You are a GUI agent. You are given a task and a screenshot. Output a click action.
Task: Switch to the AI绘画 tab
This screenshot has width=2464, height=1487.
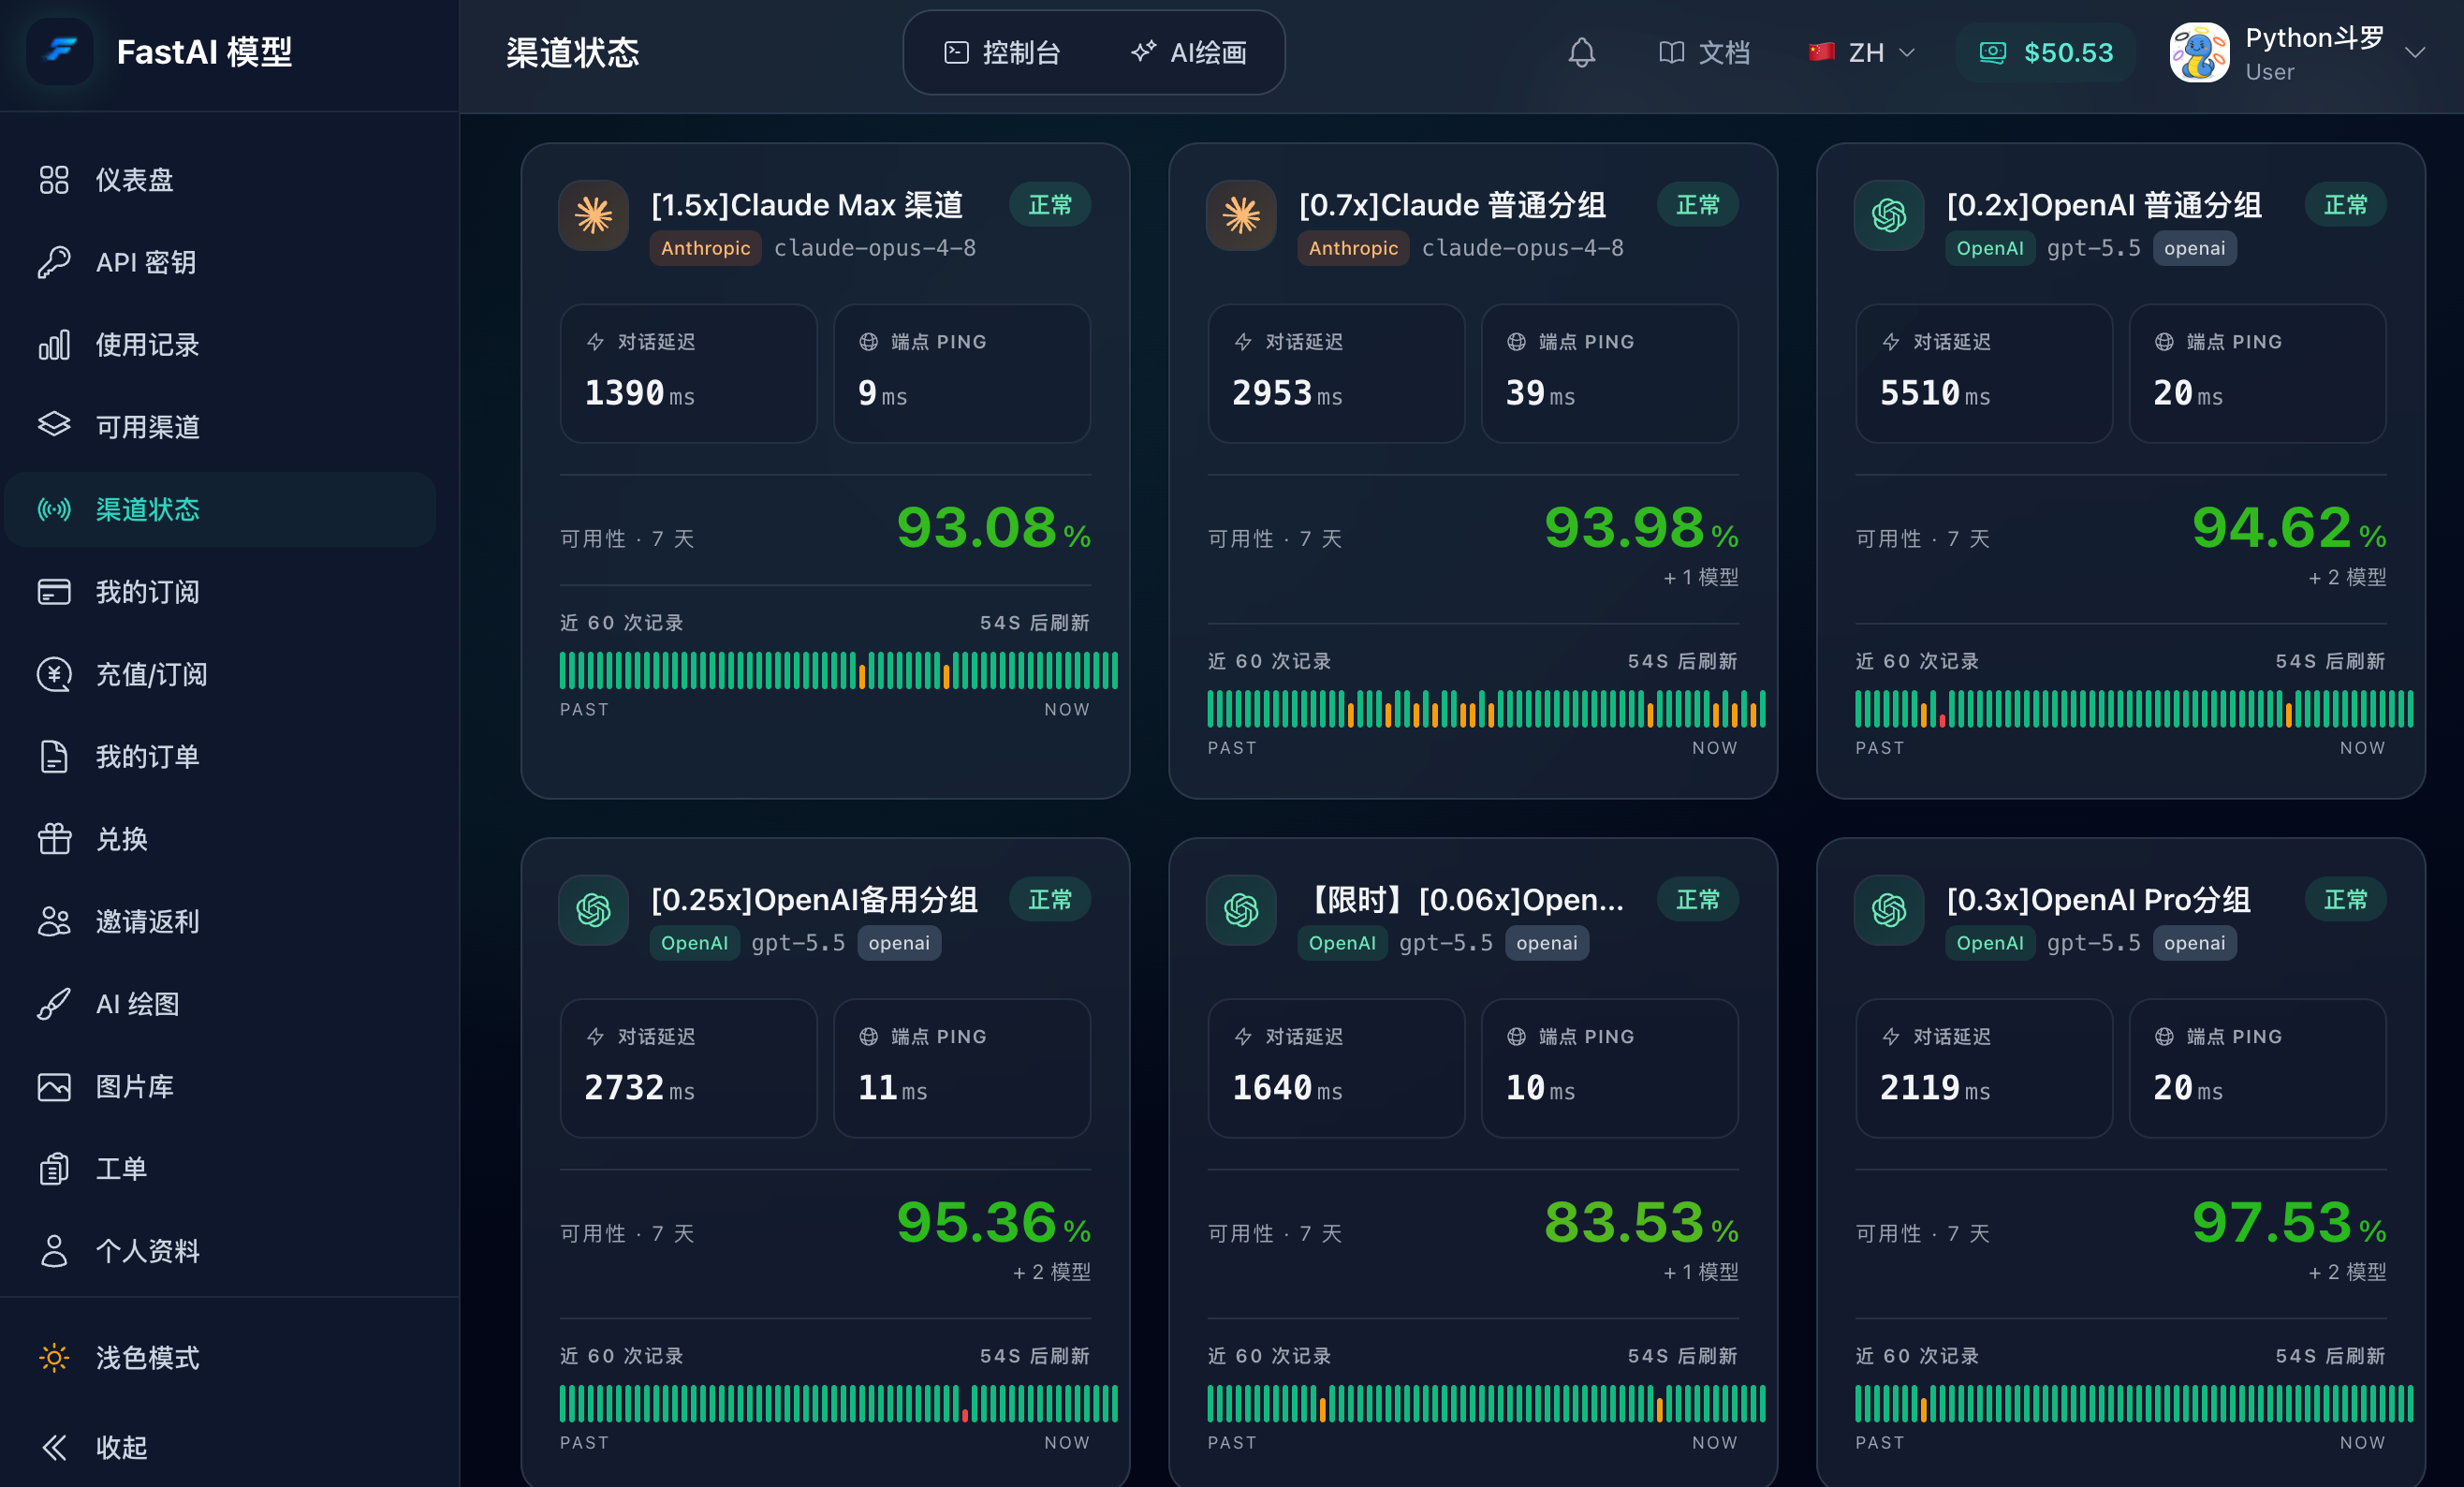1188,52
